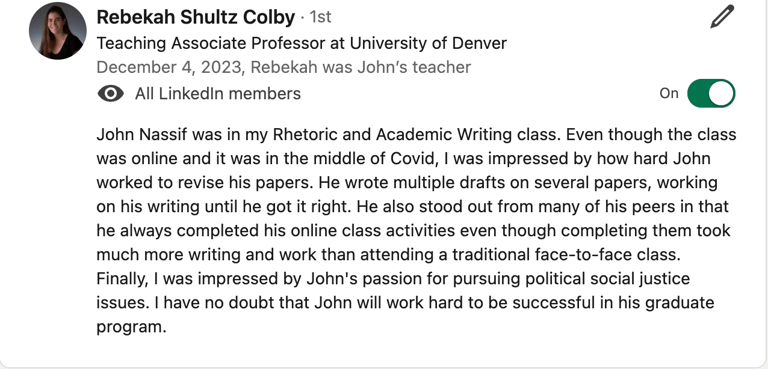
Task: Open Rebekah Shultz Colby's profile photo
Action: 58,31
